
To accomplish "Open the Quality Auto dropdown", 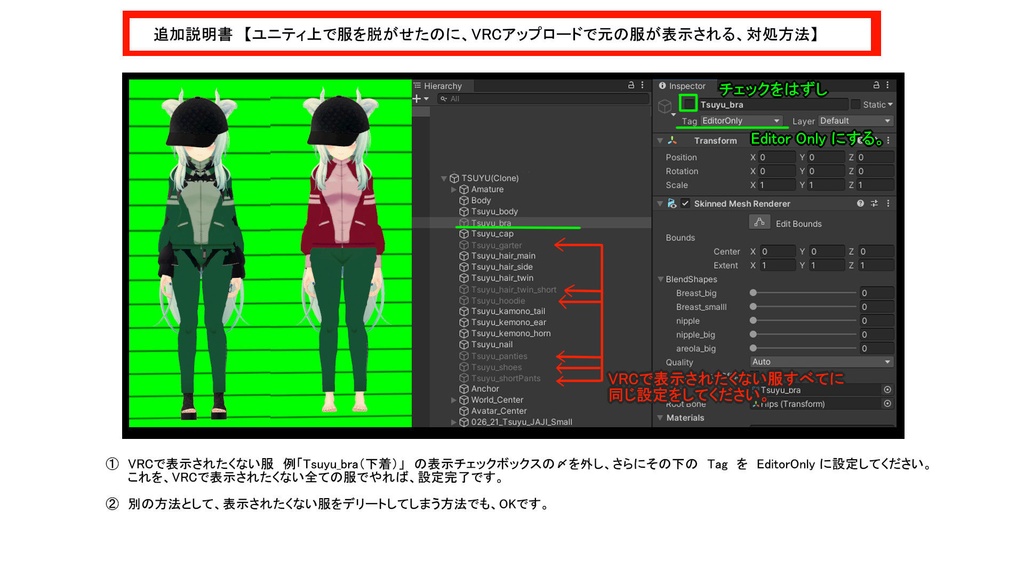I will pos(821,362).
